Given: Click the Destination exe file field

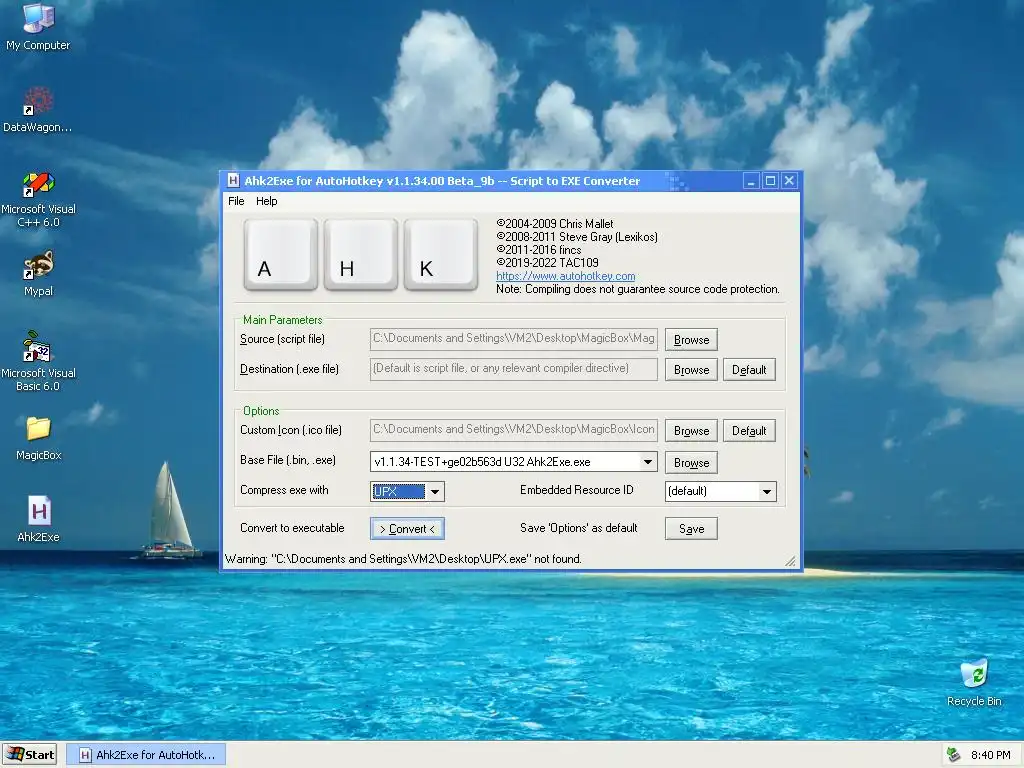Looking at the screenshot, I should pyautogui.click(x=513, y=369).
